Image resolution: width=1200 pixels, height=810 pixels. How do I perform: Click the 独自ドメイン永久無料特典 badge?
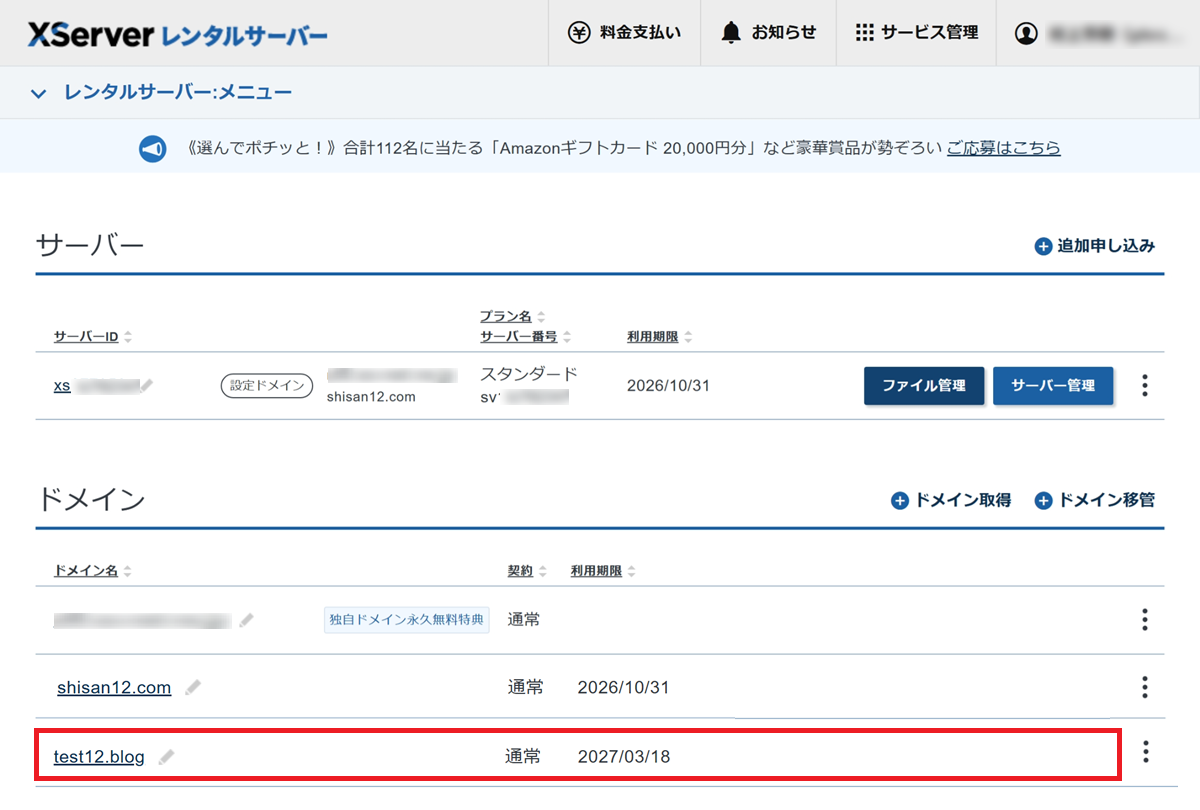pos(406,619)
